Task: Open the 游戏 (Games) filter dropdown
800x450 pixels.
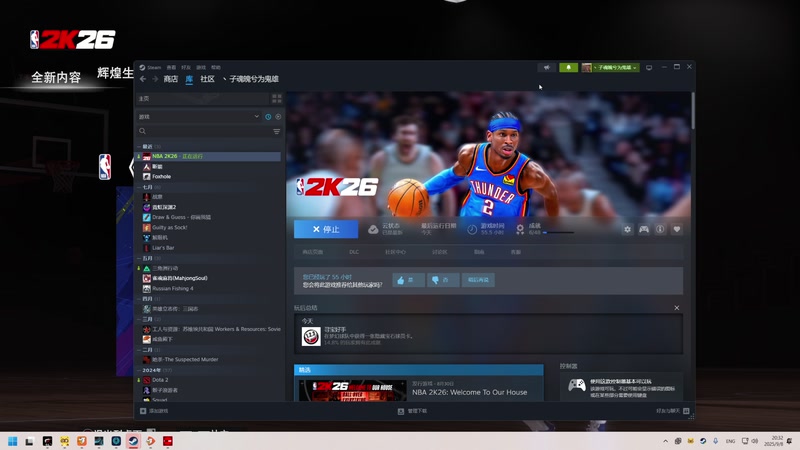Action: 199,117
